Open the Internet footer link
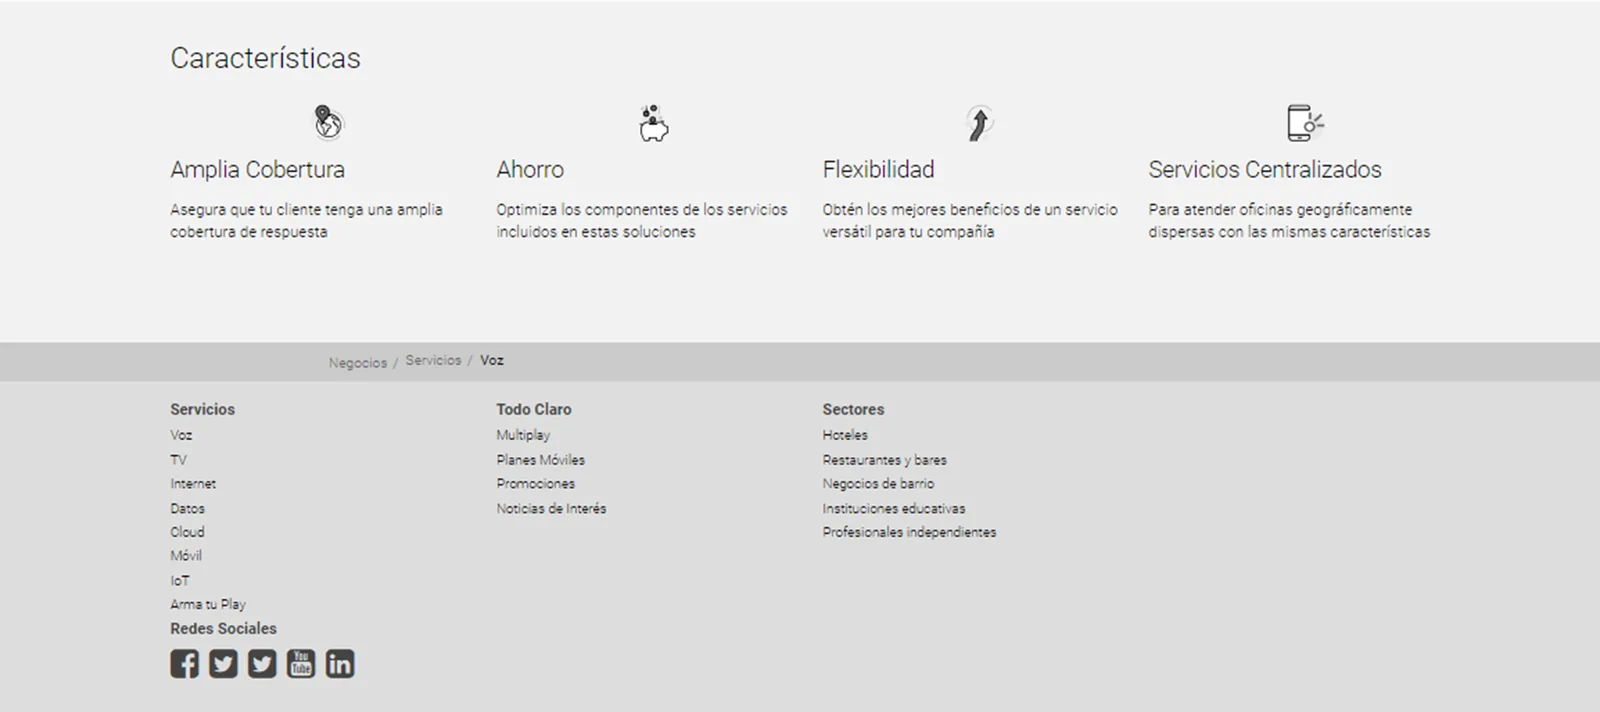The height and width of the screenshot is (712, 1600). (x=193, y=484)
